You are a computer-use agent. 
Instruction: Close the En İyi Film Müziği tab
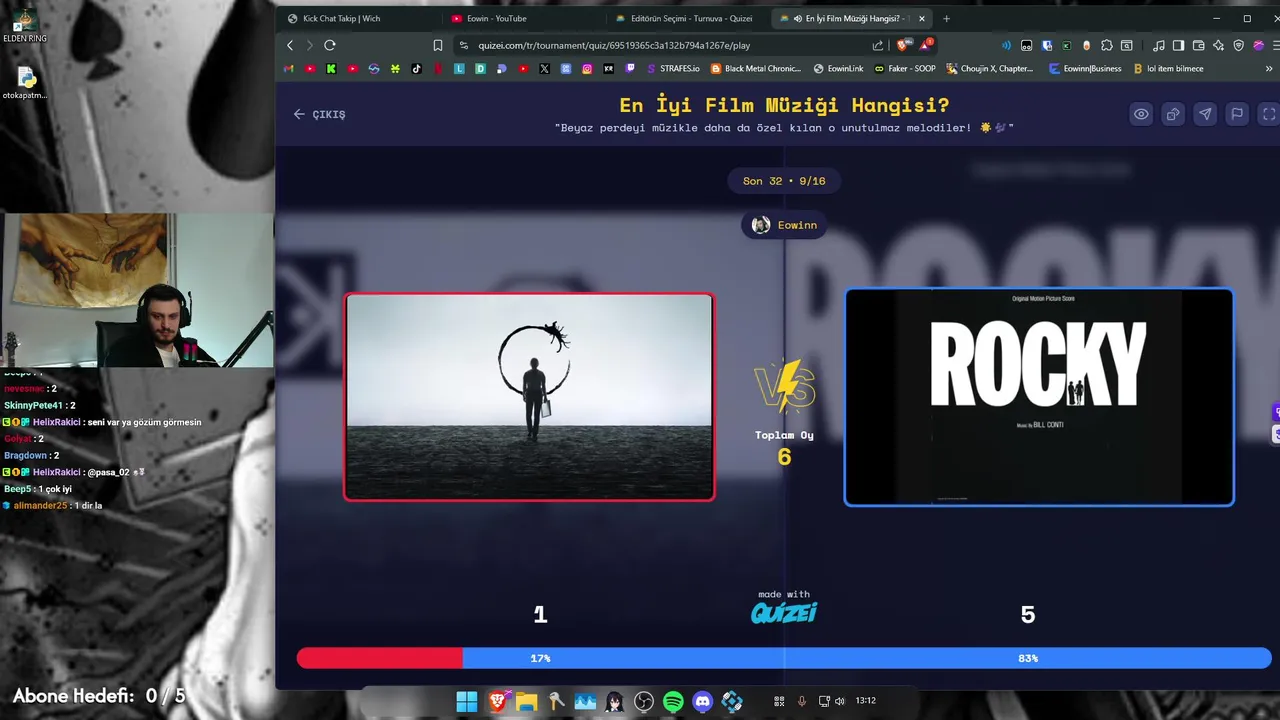click(x=922, y=18)
